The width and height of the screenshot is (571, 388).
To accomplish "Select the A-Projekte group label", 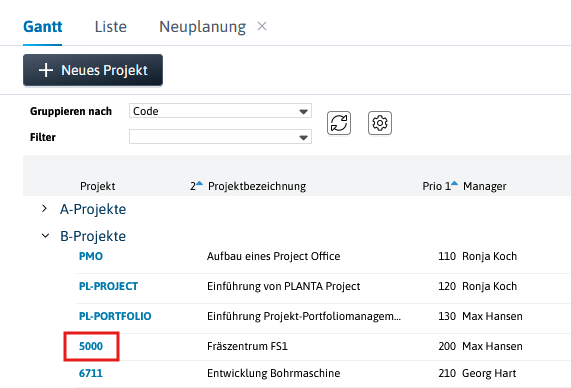I will click(93, 209).
